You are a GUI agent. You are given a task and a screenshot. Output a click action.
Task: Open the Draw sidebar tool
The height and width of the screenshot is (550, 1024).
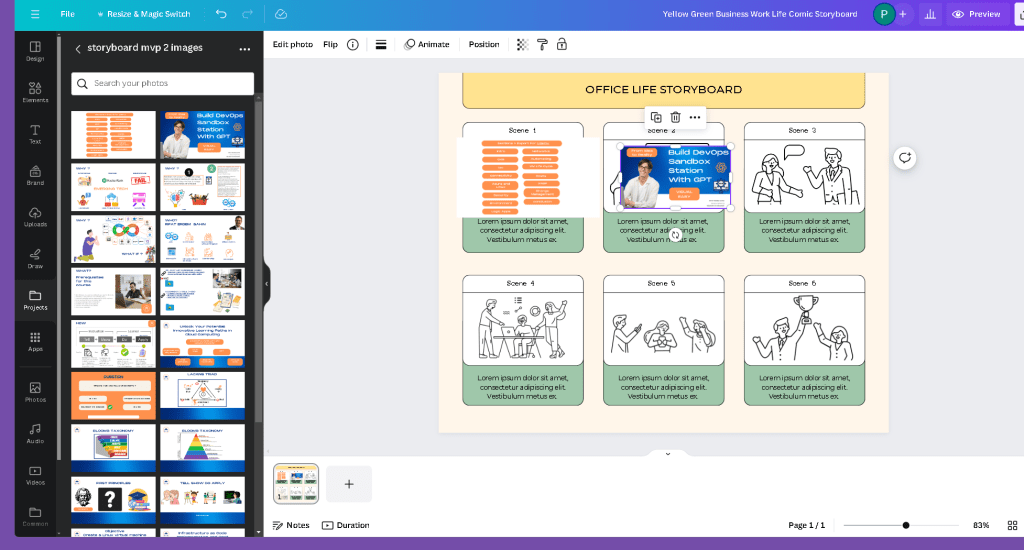click(x=35, y=258)
